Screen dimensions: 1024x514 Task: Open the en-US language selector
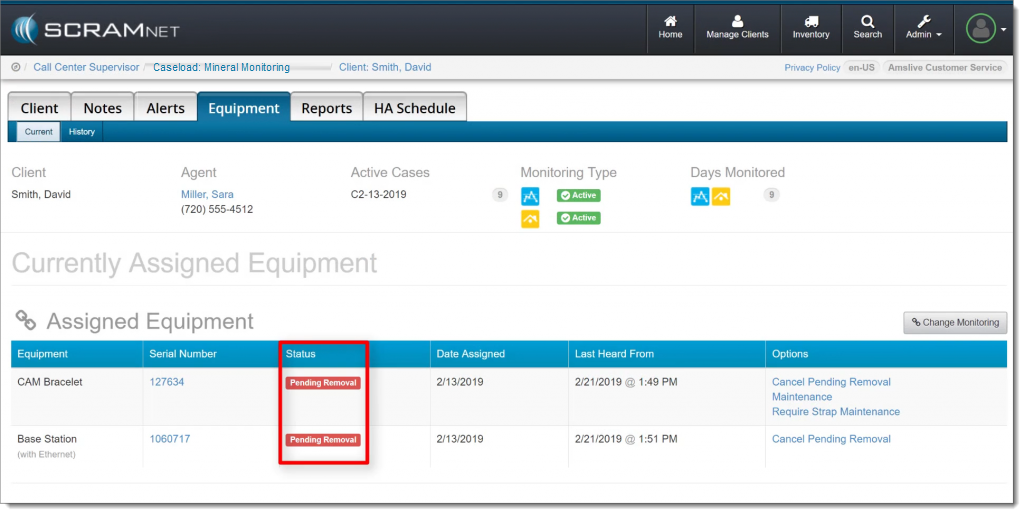click(x=862, y=68)
